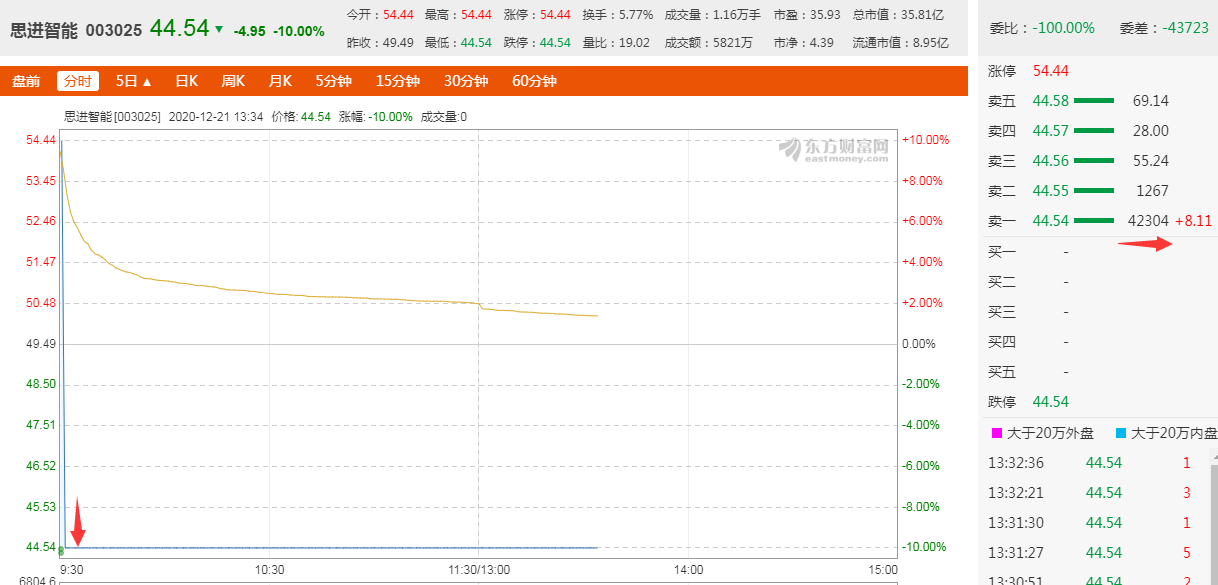Click the 卖一 volume 42304
The height and width of the screenshot is (585, 1218).
pyautogui.click(x=1148, y=220)
